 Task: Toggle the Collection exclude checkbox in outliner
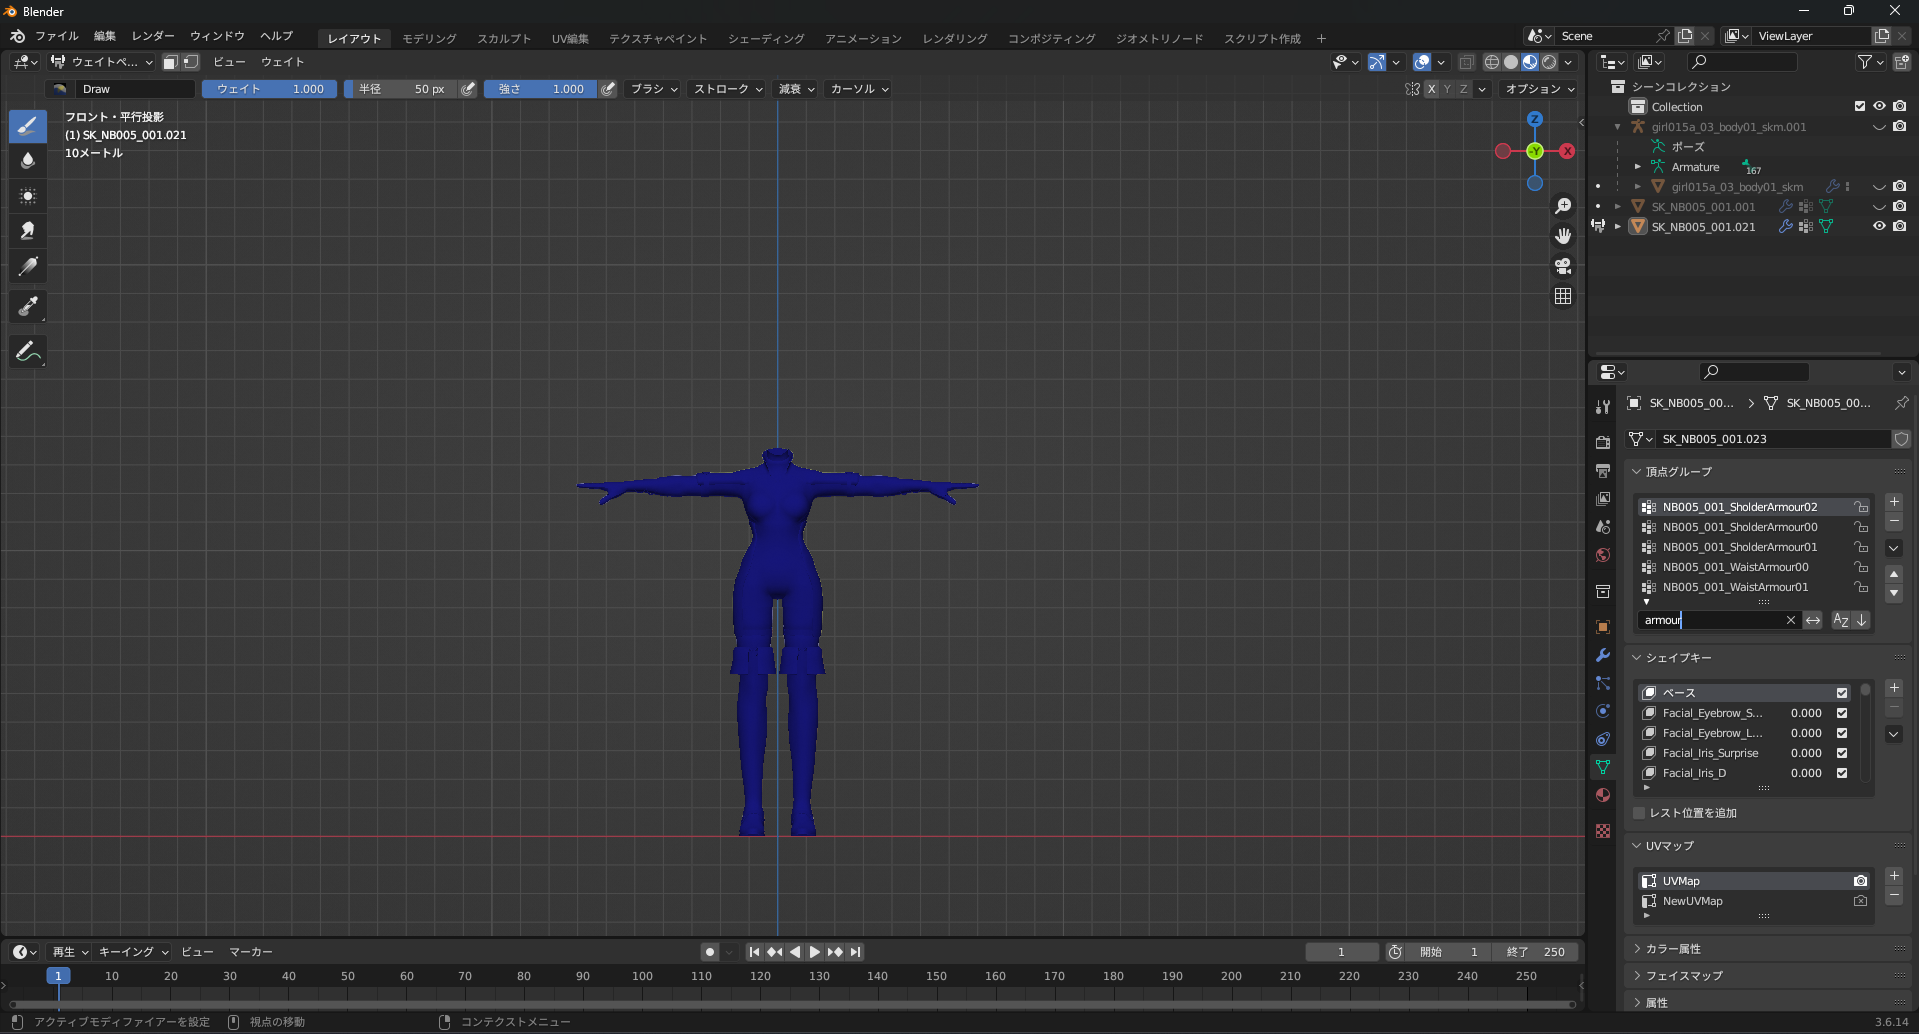(x=1860, y=106)
